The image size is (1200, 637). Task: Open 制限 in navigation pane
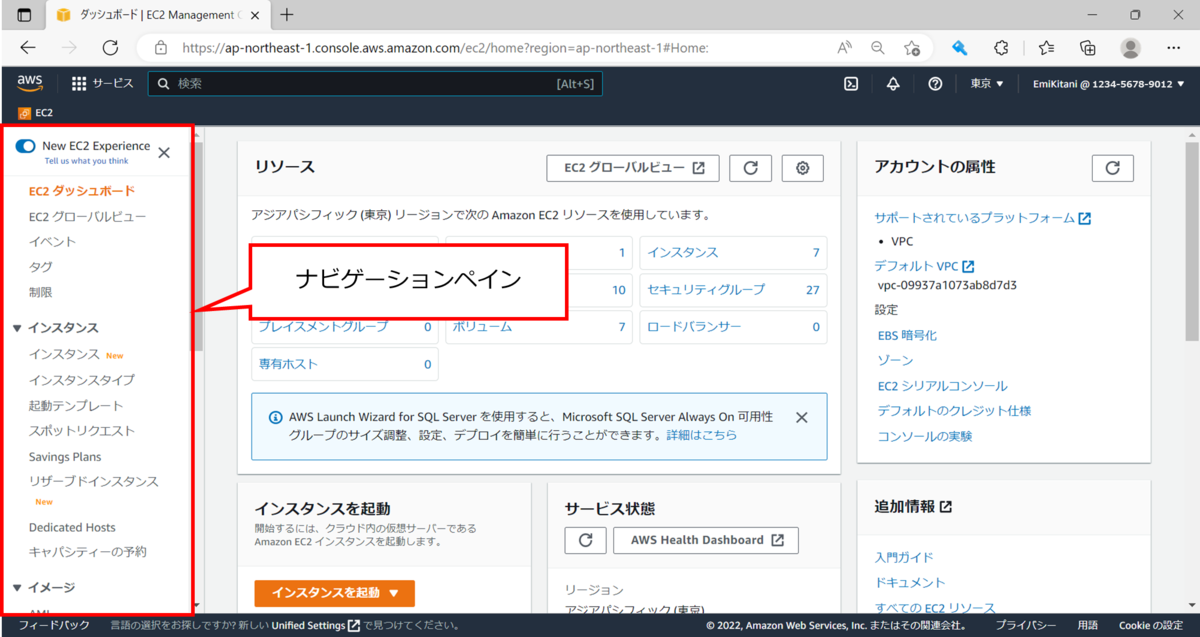pyautogui.click(x=41, y=293)
